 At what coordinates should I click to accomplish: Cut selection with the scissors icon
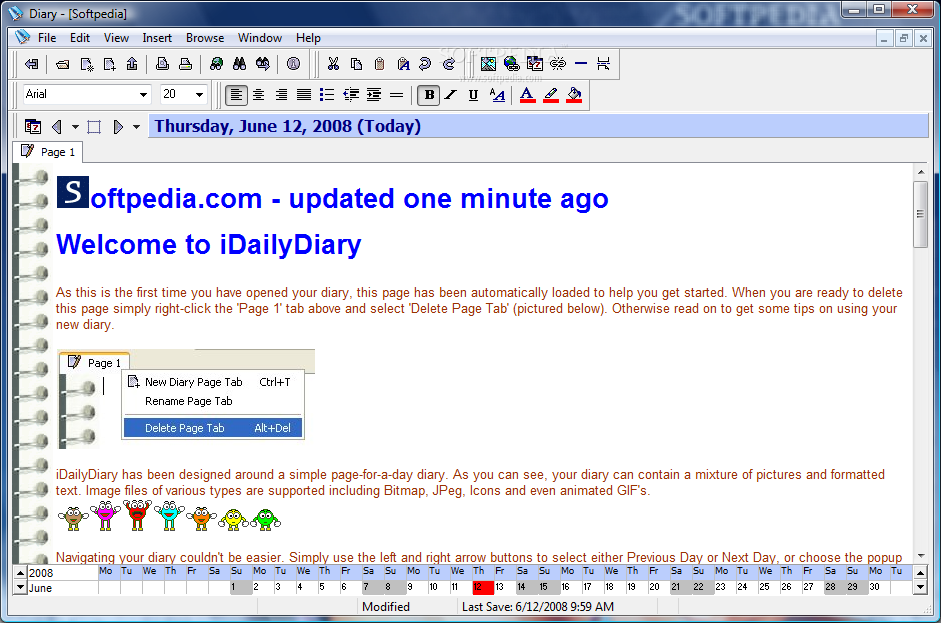pos(333,64)
